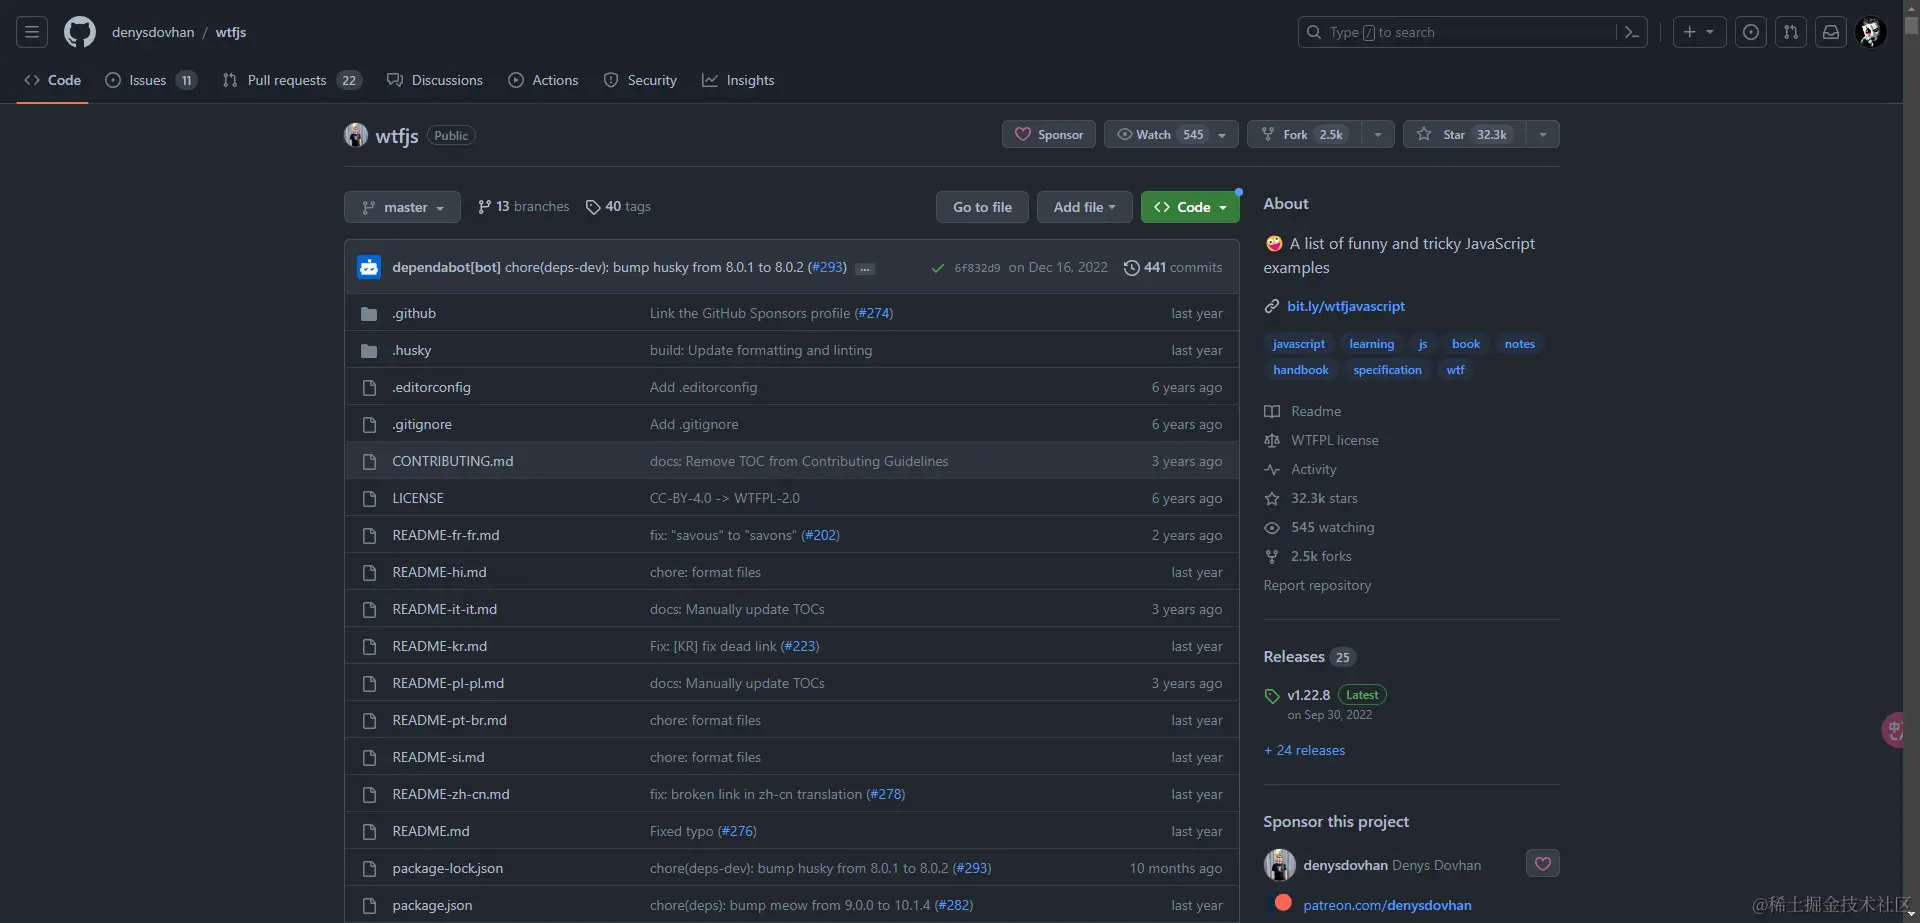
Task: Expand the fork options dropdown arrow
Action: click(1378, 134)
